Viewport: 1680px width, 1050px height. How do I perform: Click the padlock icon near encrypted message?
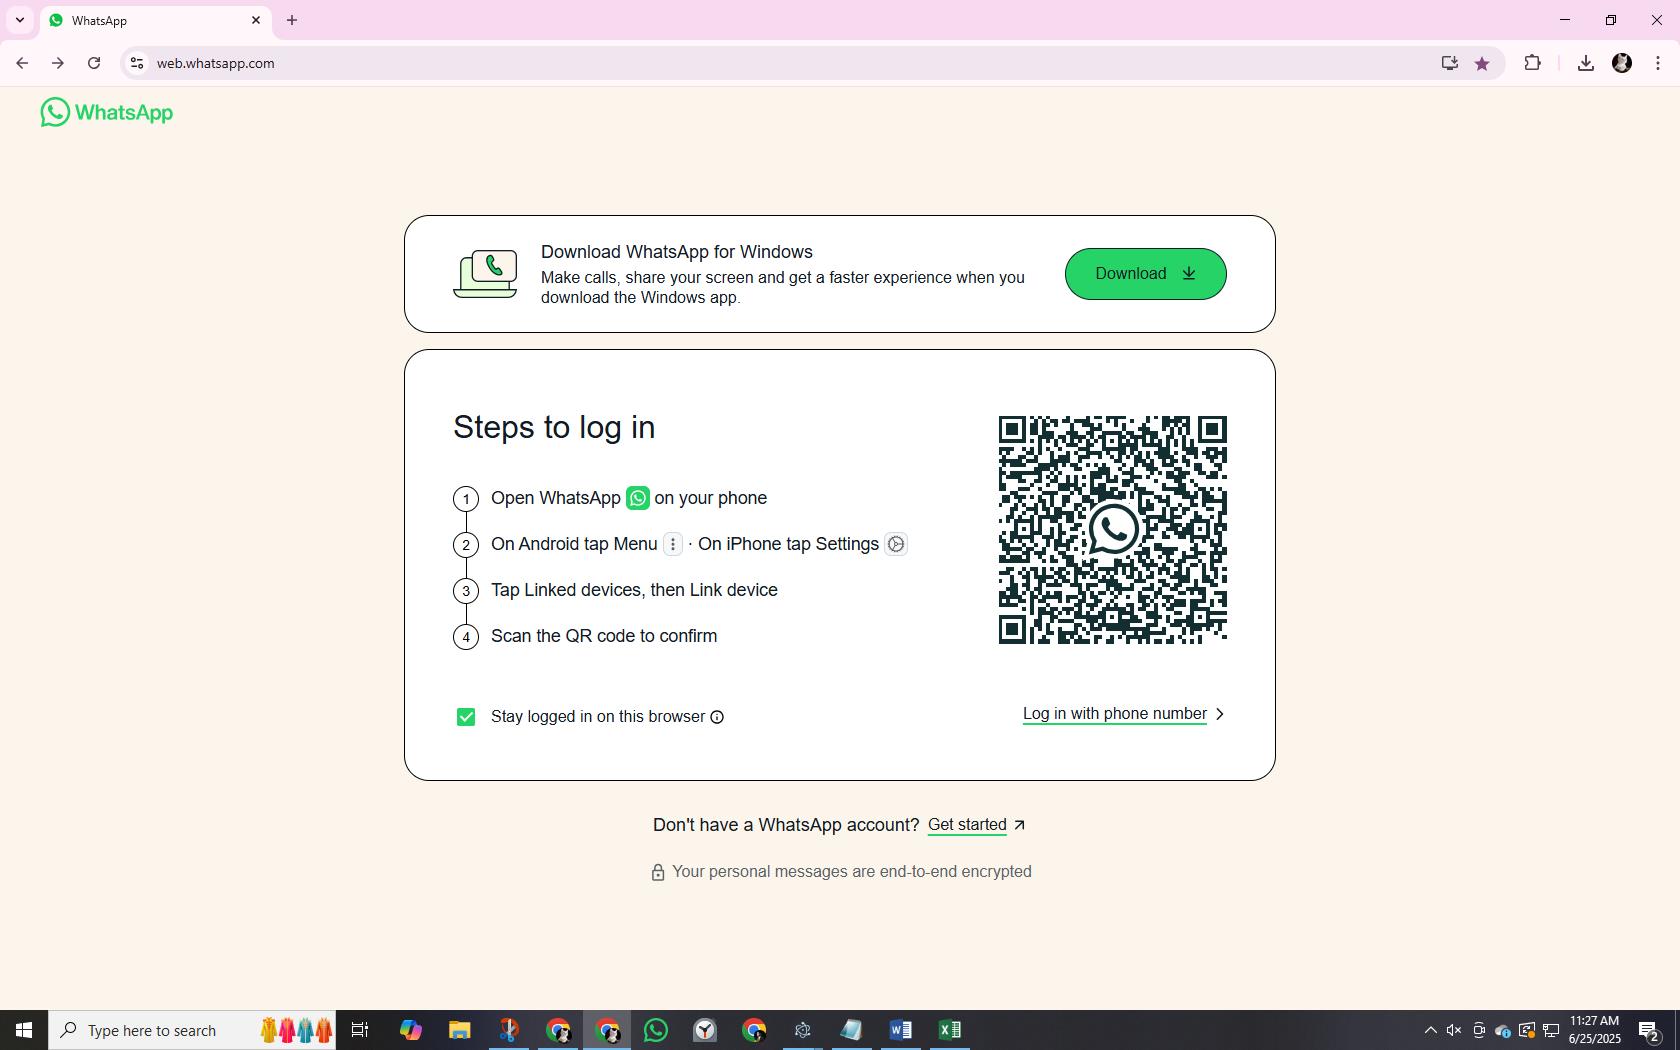[x=658, y=873]
